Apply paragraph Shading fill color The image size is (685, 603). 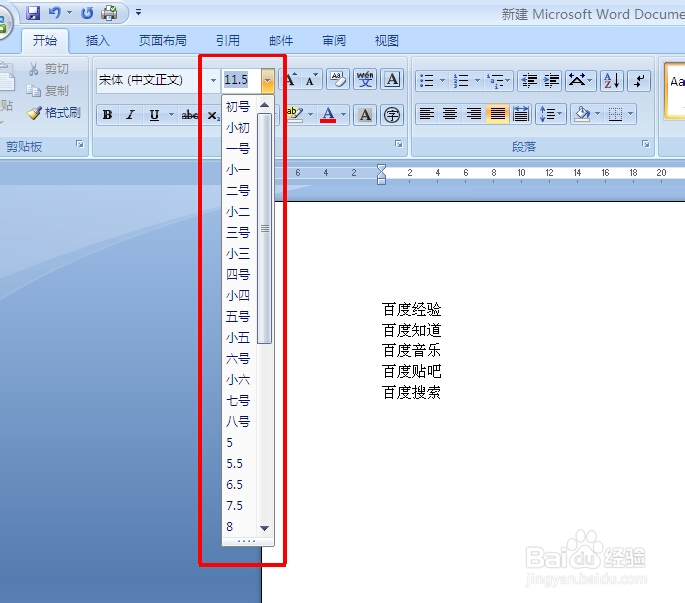pos(582,114)
